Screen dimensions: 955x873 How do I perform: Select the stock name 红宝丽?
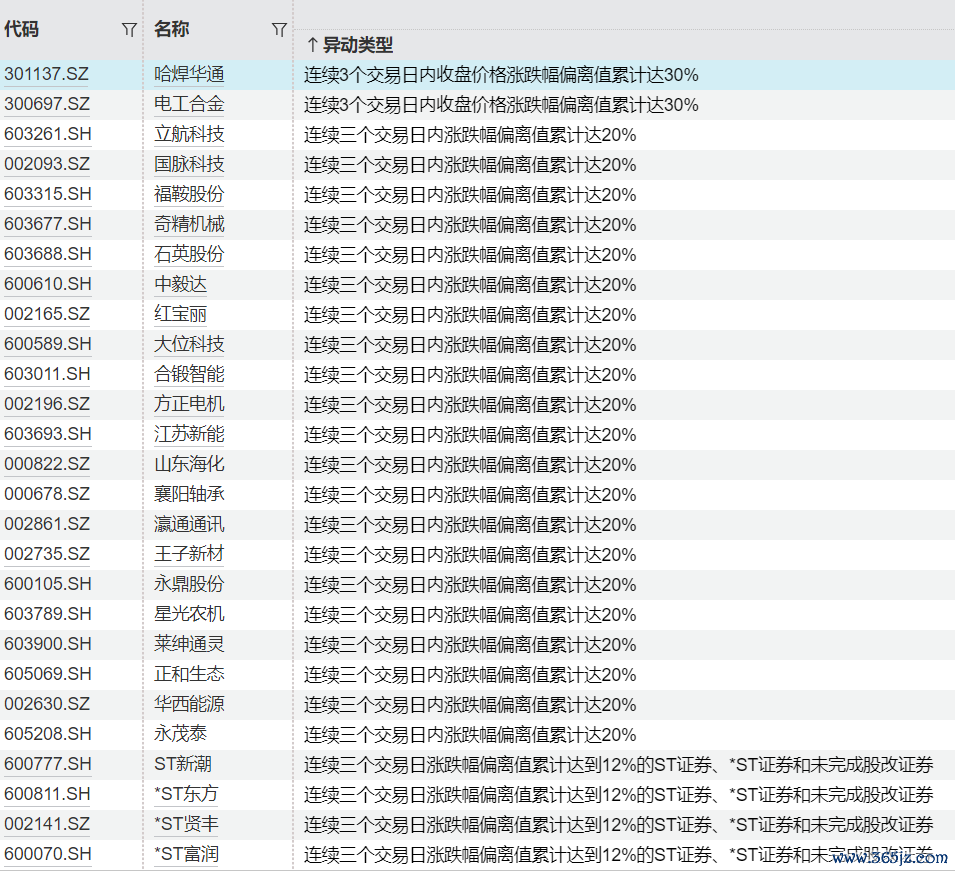click(x=180, y=314)
